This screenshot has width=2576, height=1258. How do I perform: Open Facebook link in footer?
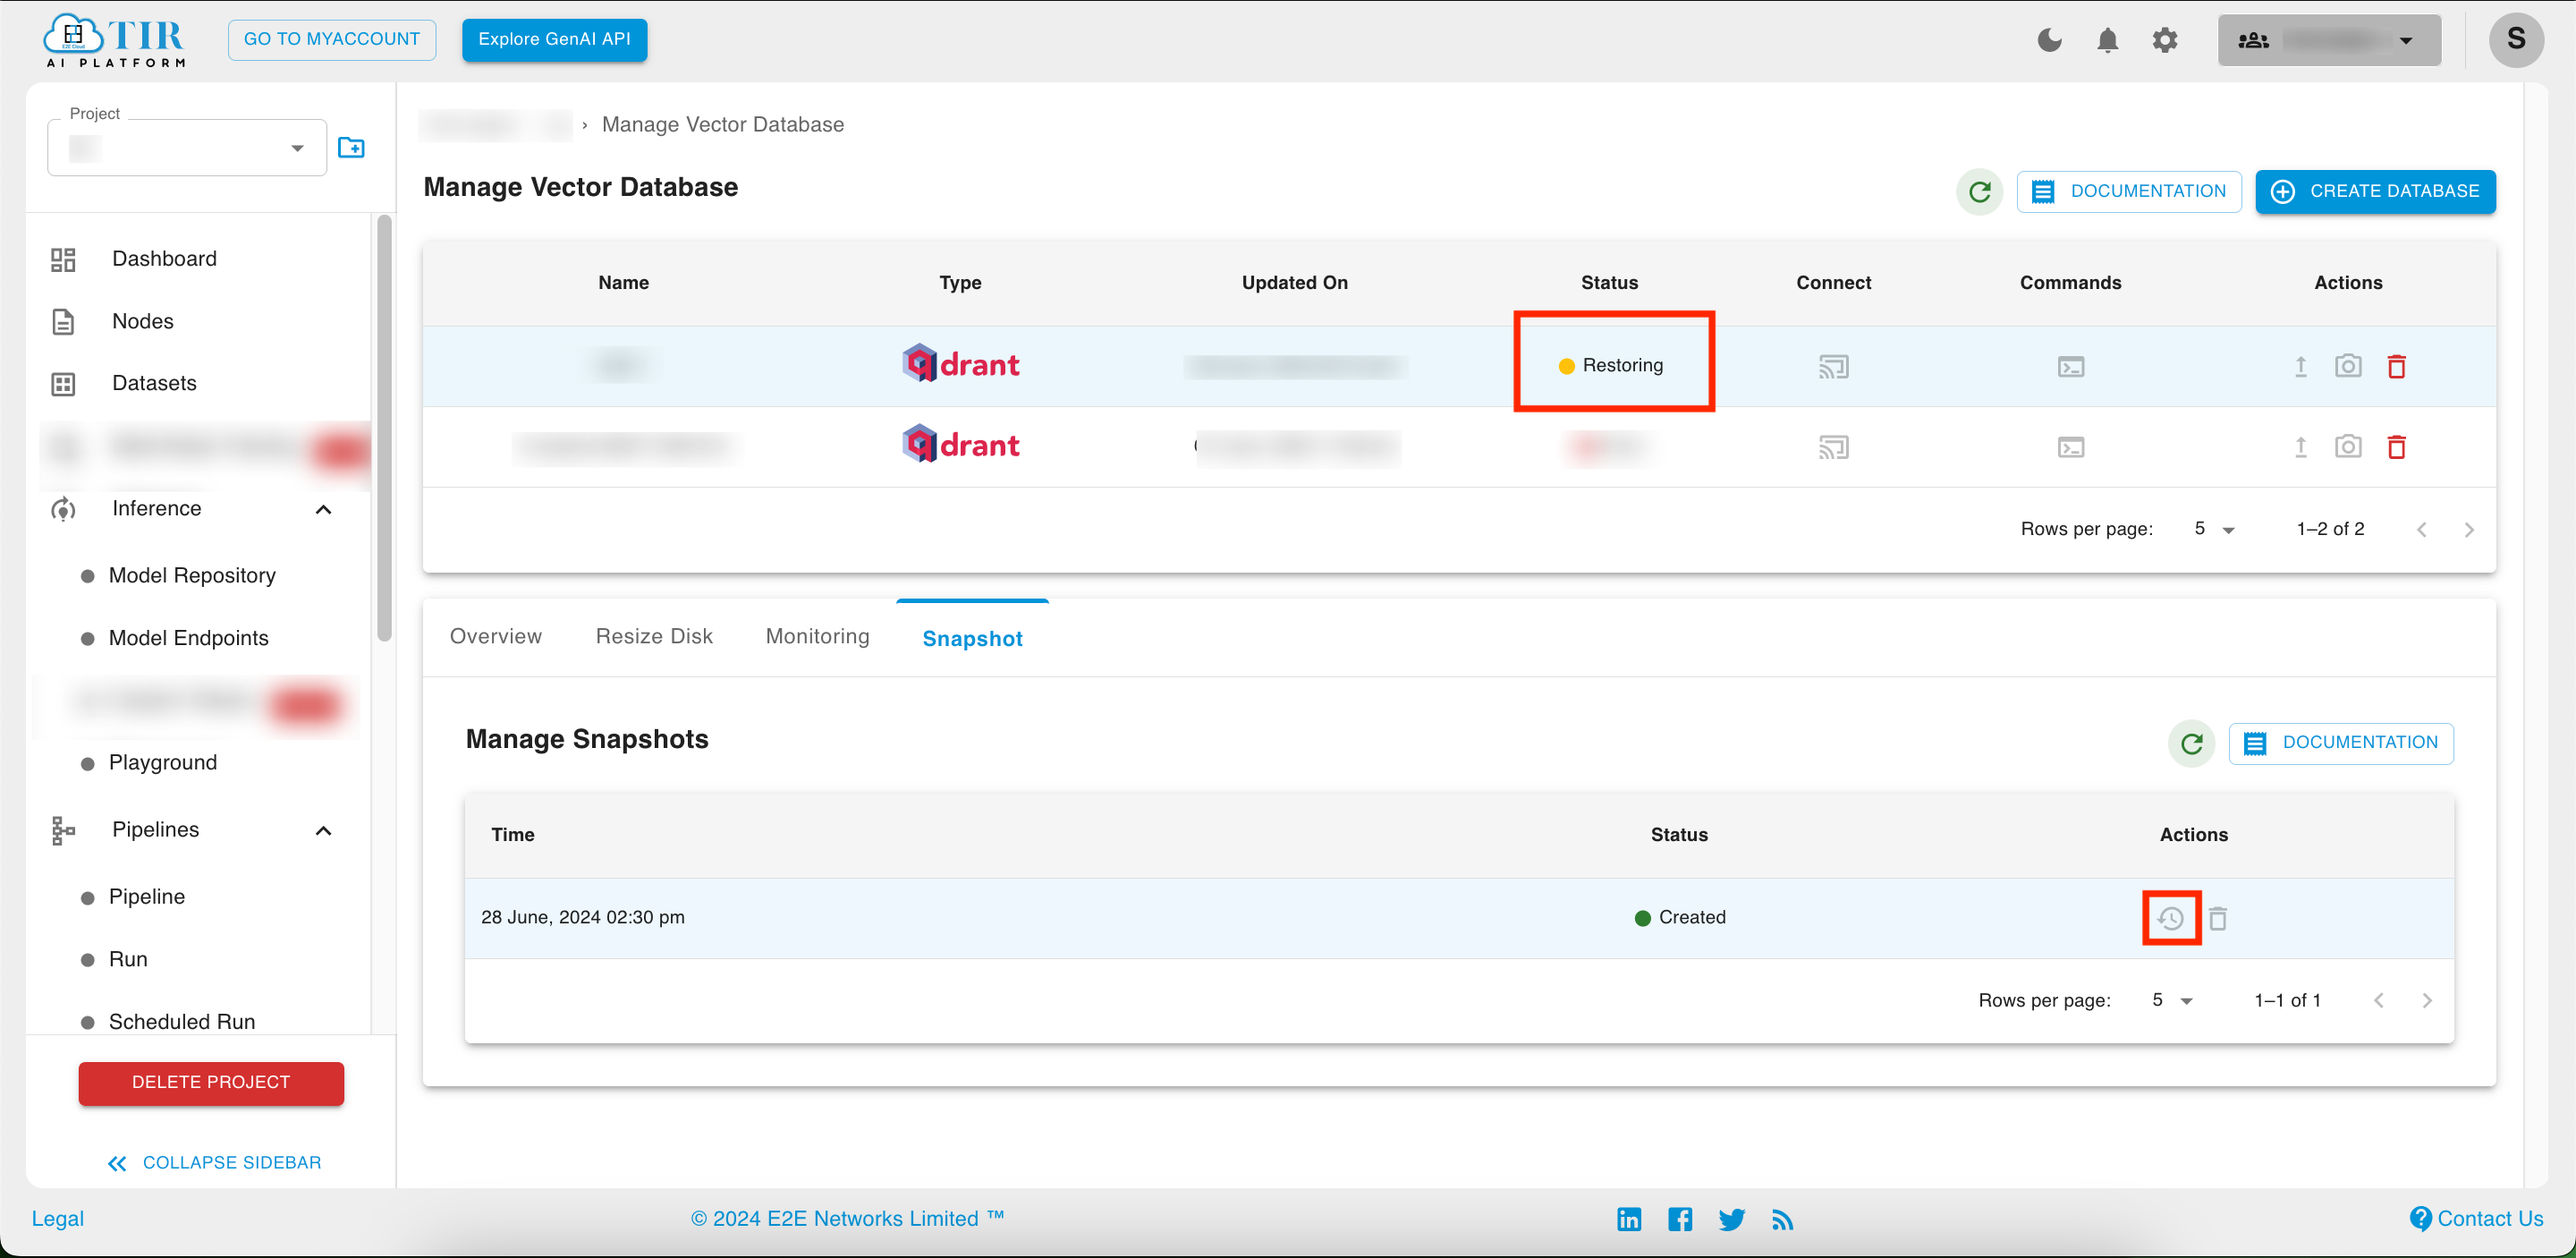pyautogui.click(x=1680, y=1219)
